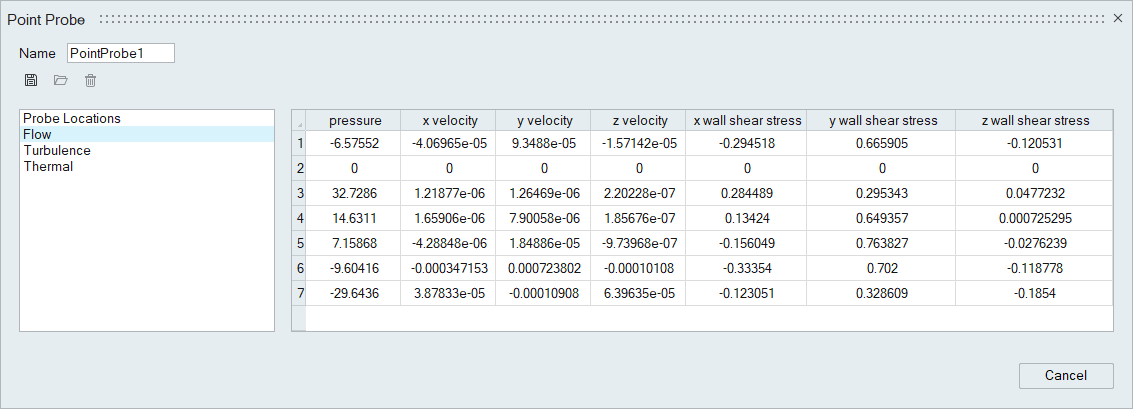Click the x velocity column header
This screenshot has width=1133, height=409.
(x=449, y=120)
